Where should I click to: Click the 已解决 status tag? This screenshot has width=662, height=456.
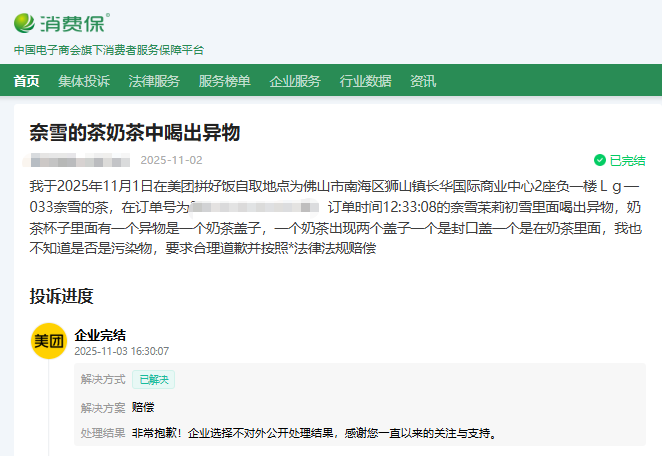[x=154, y=379]
